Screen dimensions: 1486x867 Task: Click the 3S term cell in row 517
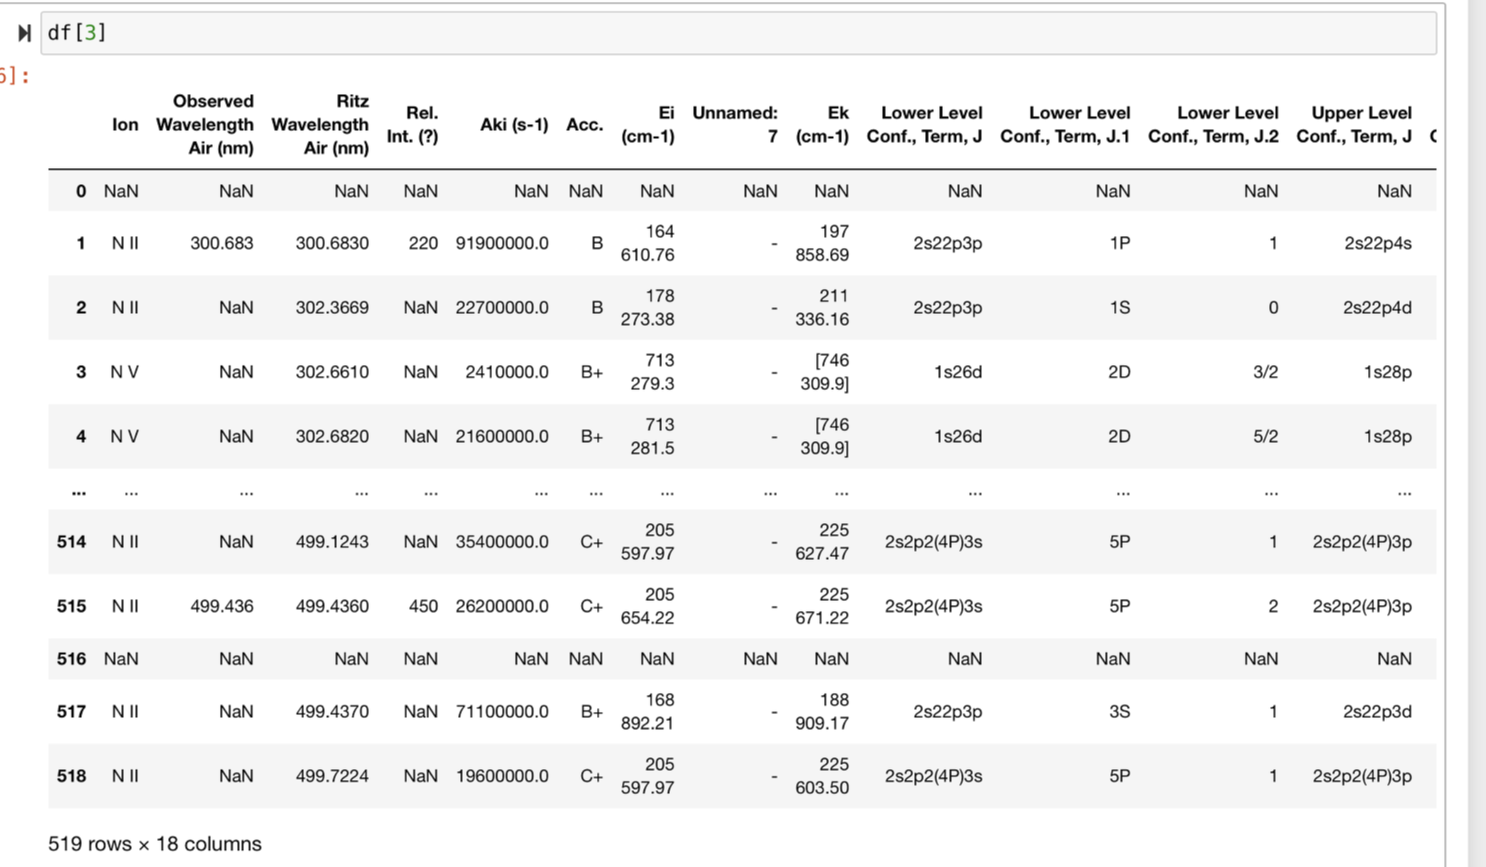1120,712
